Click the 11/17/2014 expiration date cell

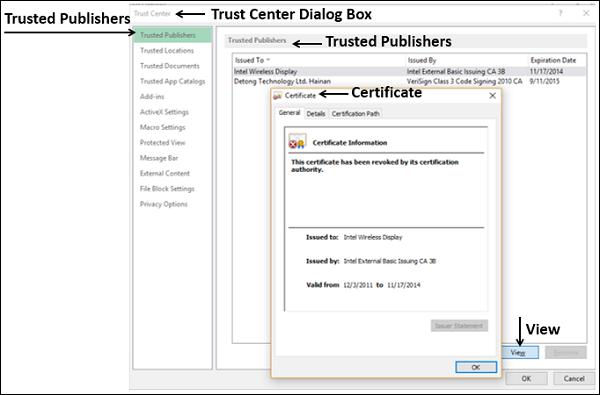(546, 71)
